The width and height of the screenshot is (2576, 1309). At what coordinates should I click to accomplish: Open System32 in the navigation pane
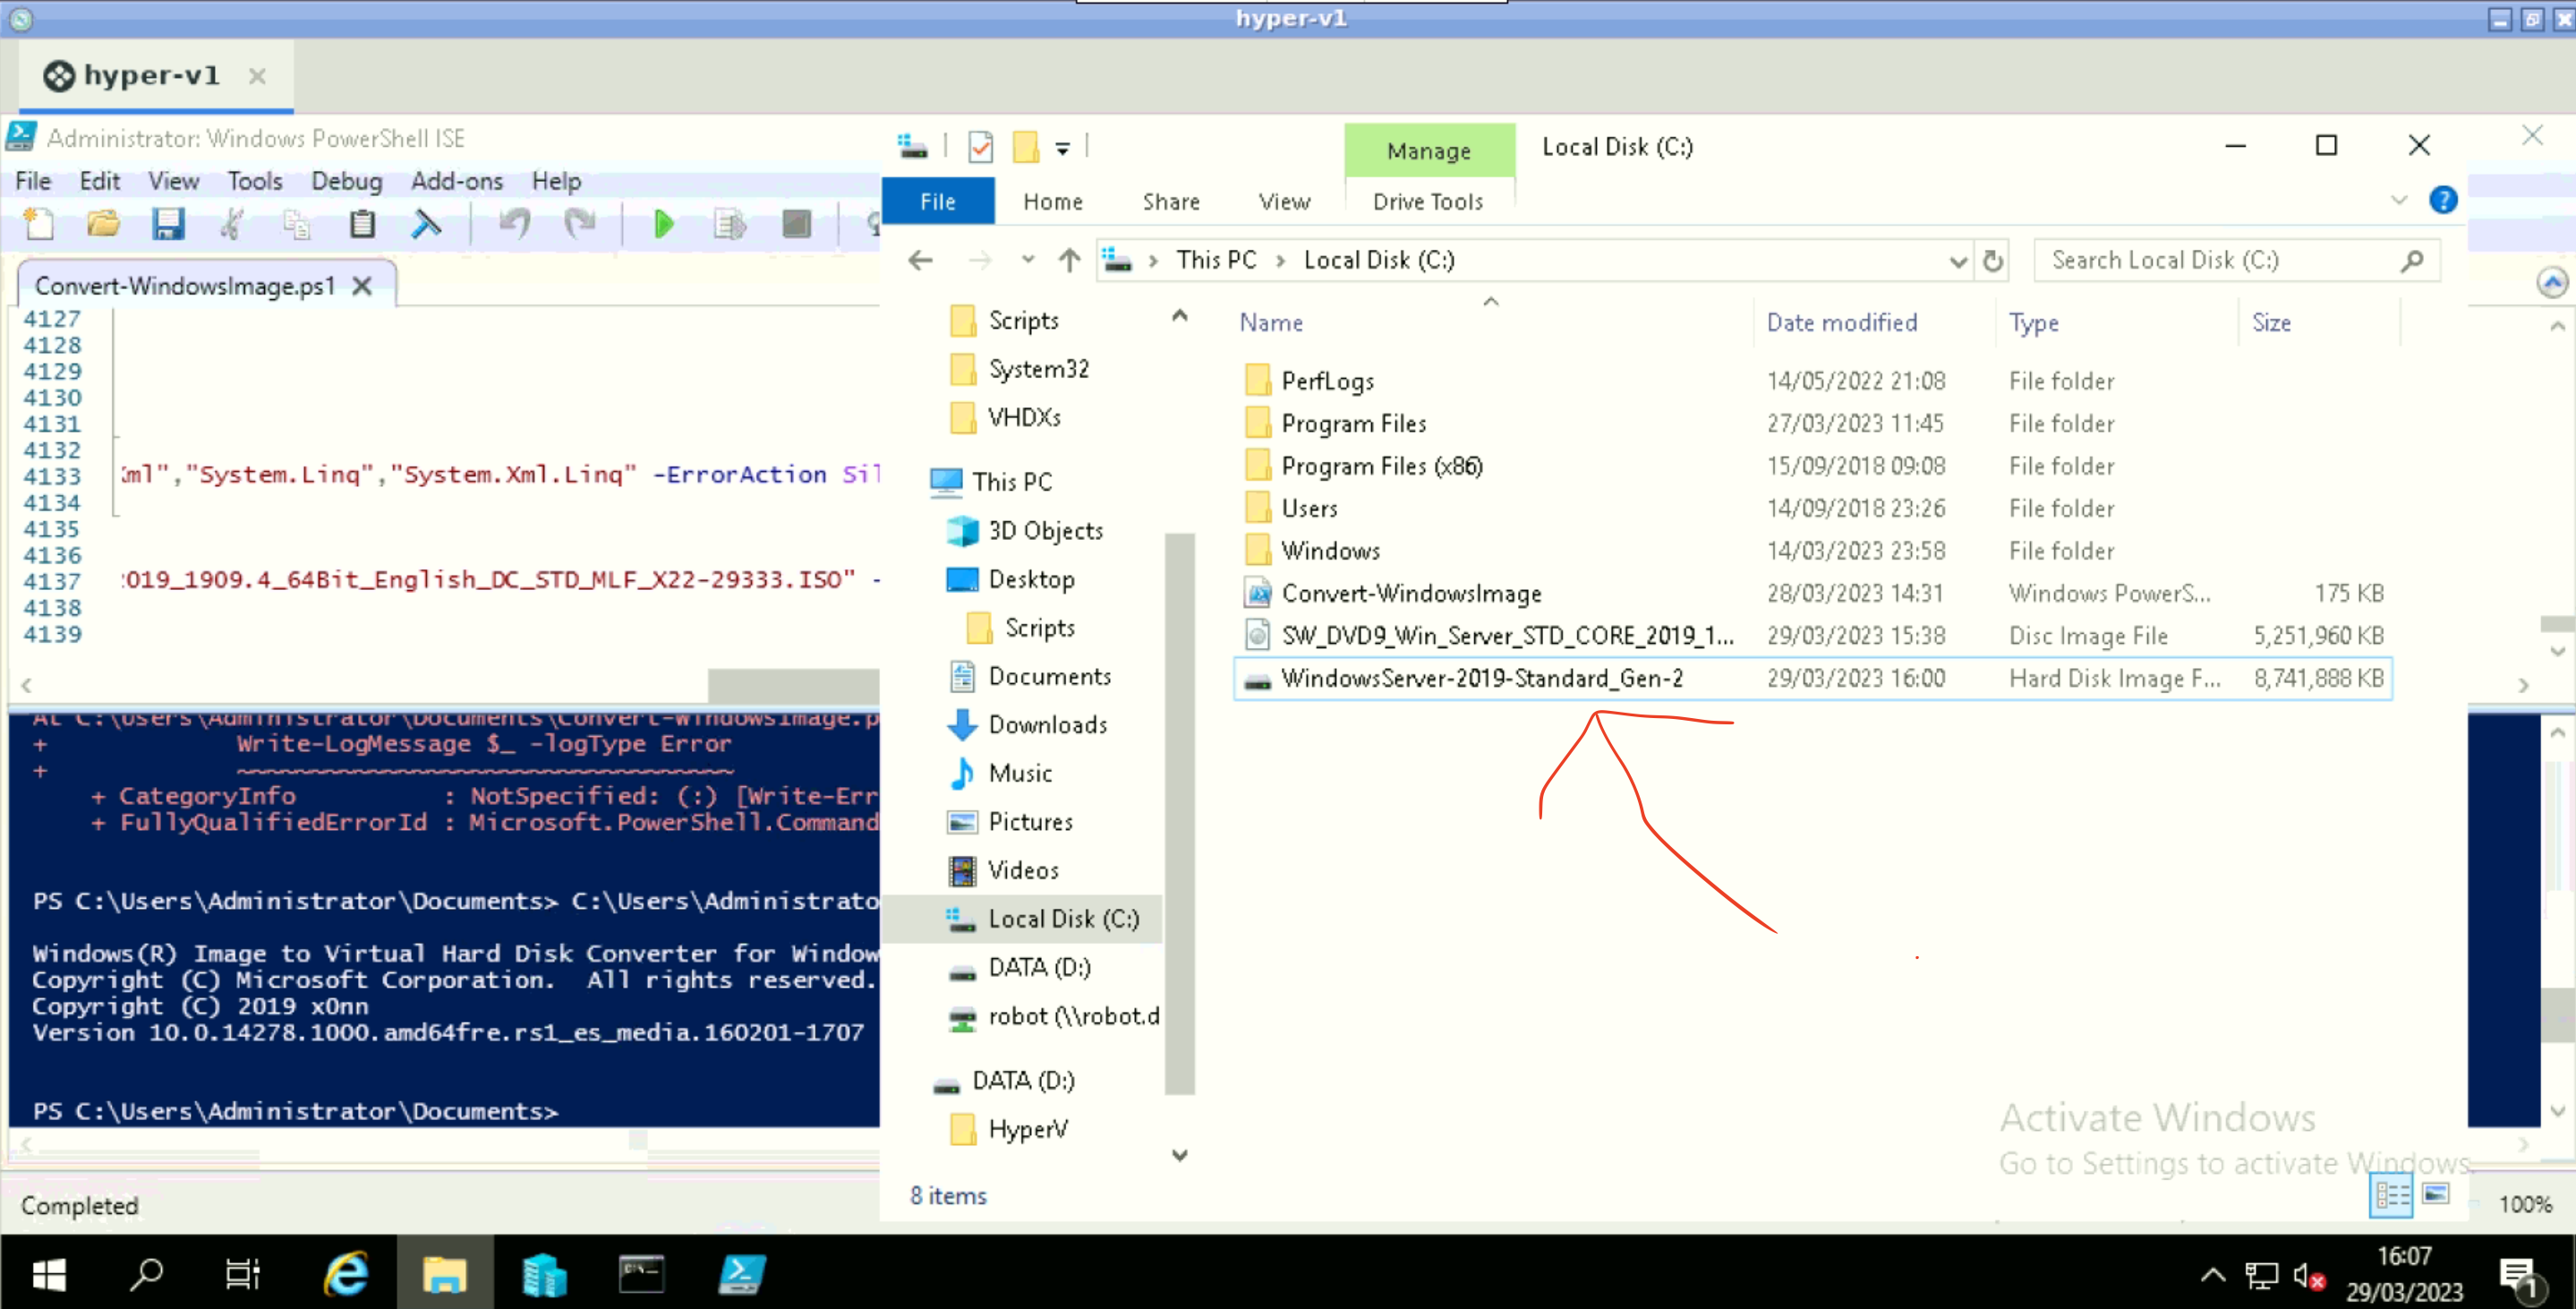(1038, 369)
